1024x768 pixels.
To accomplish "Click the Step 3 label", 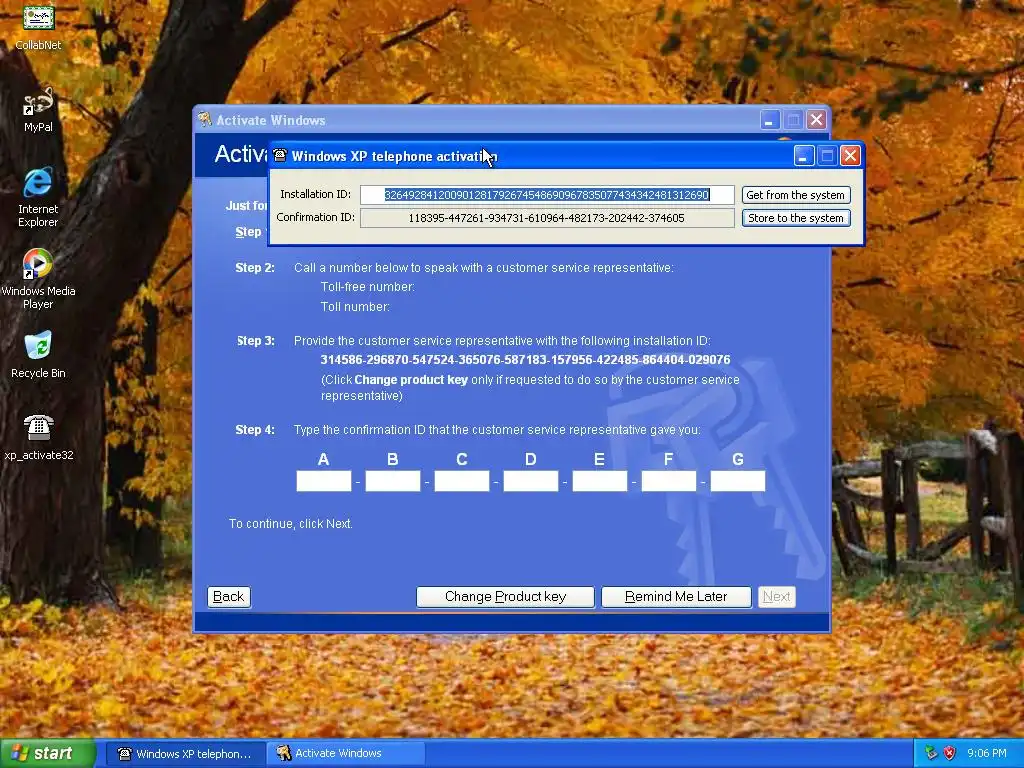I will tap(255, 341).
